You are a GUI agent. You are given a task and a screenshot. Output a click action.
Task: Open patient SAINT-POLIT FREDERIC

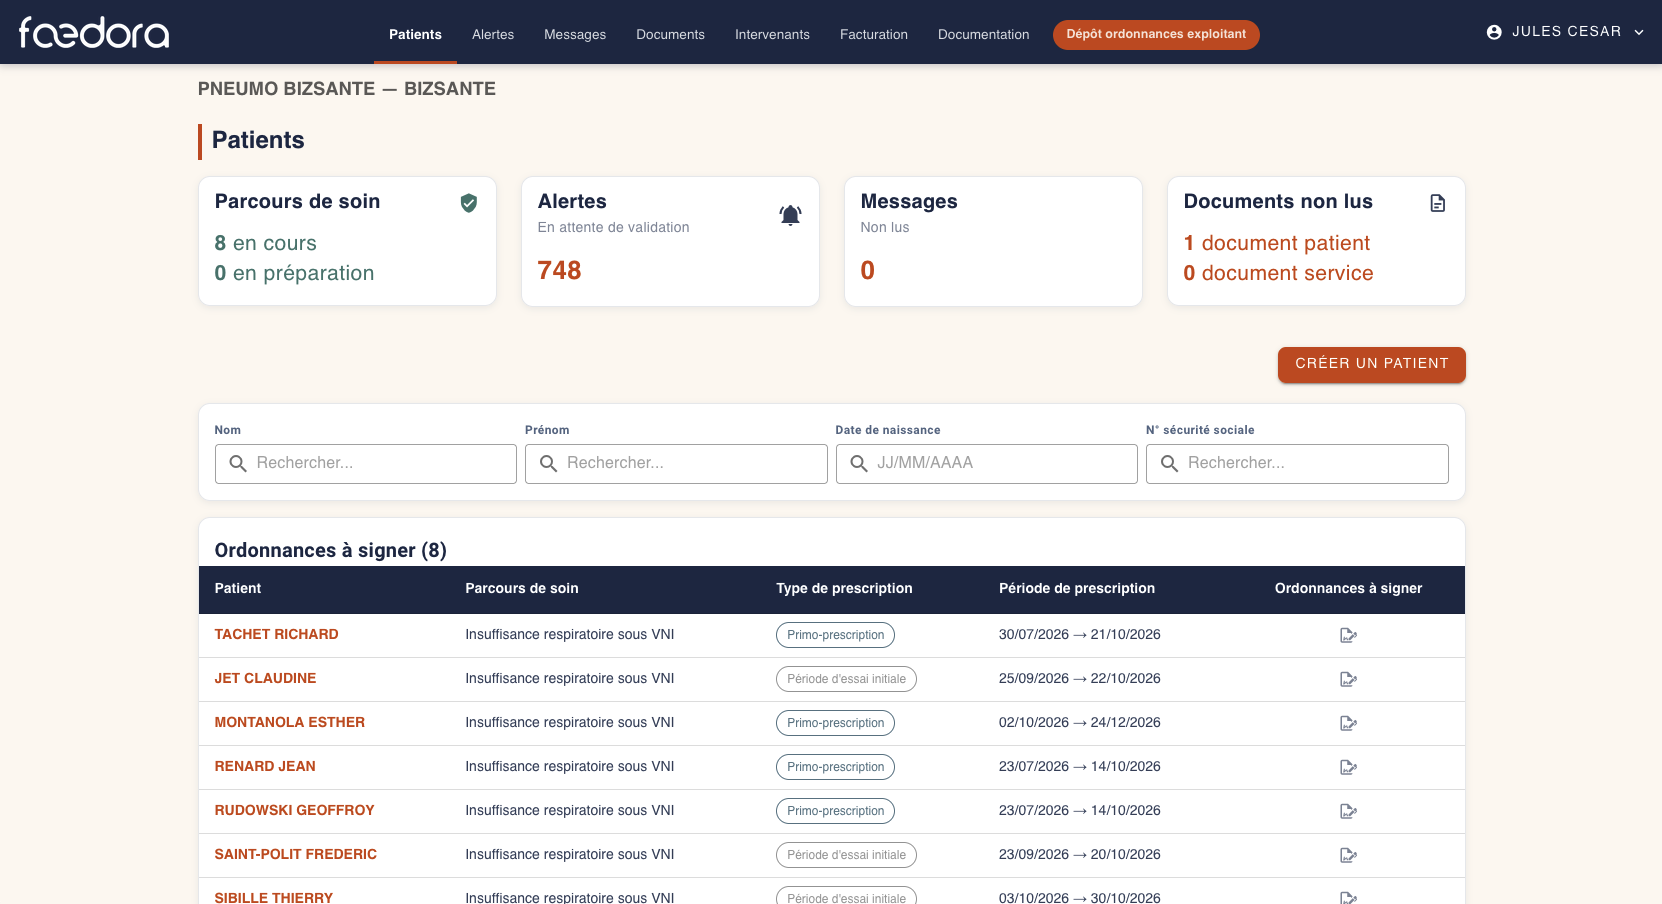tap(296, 854)
